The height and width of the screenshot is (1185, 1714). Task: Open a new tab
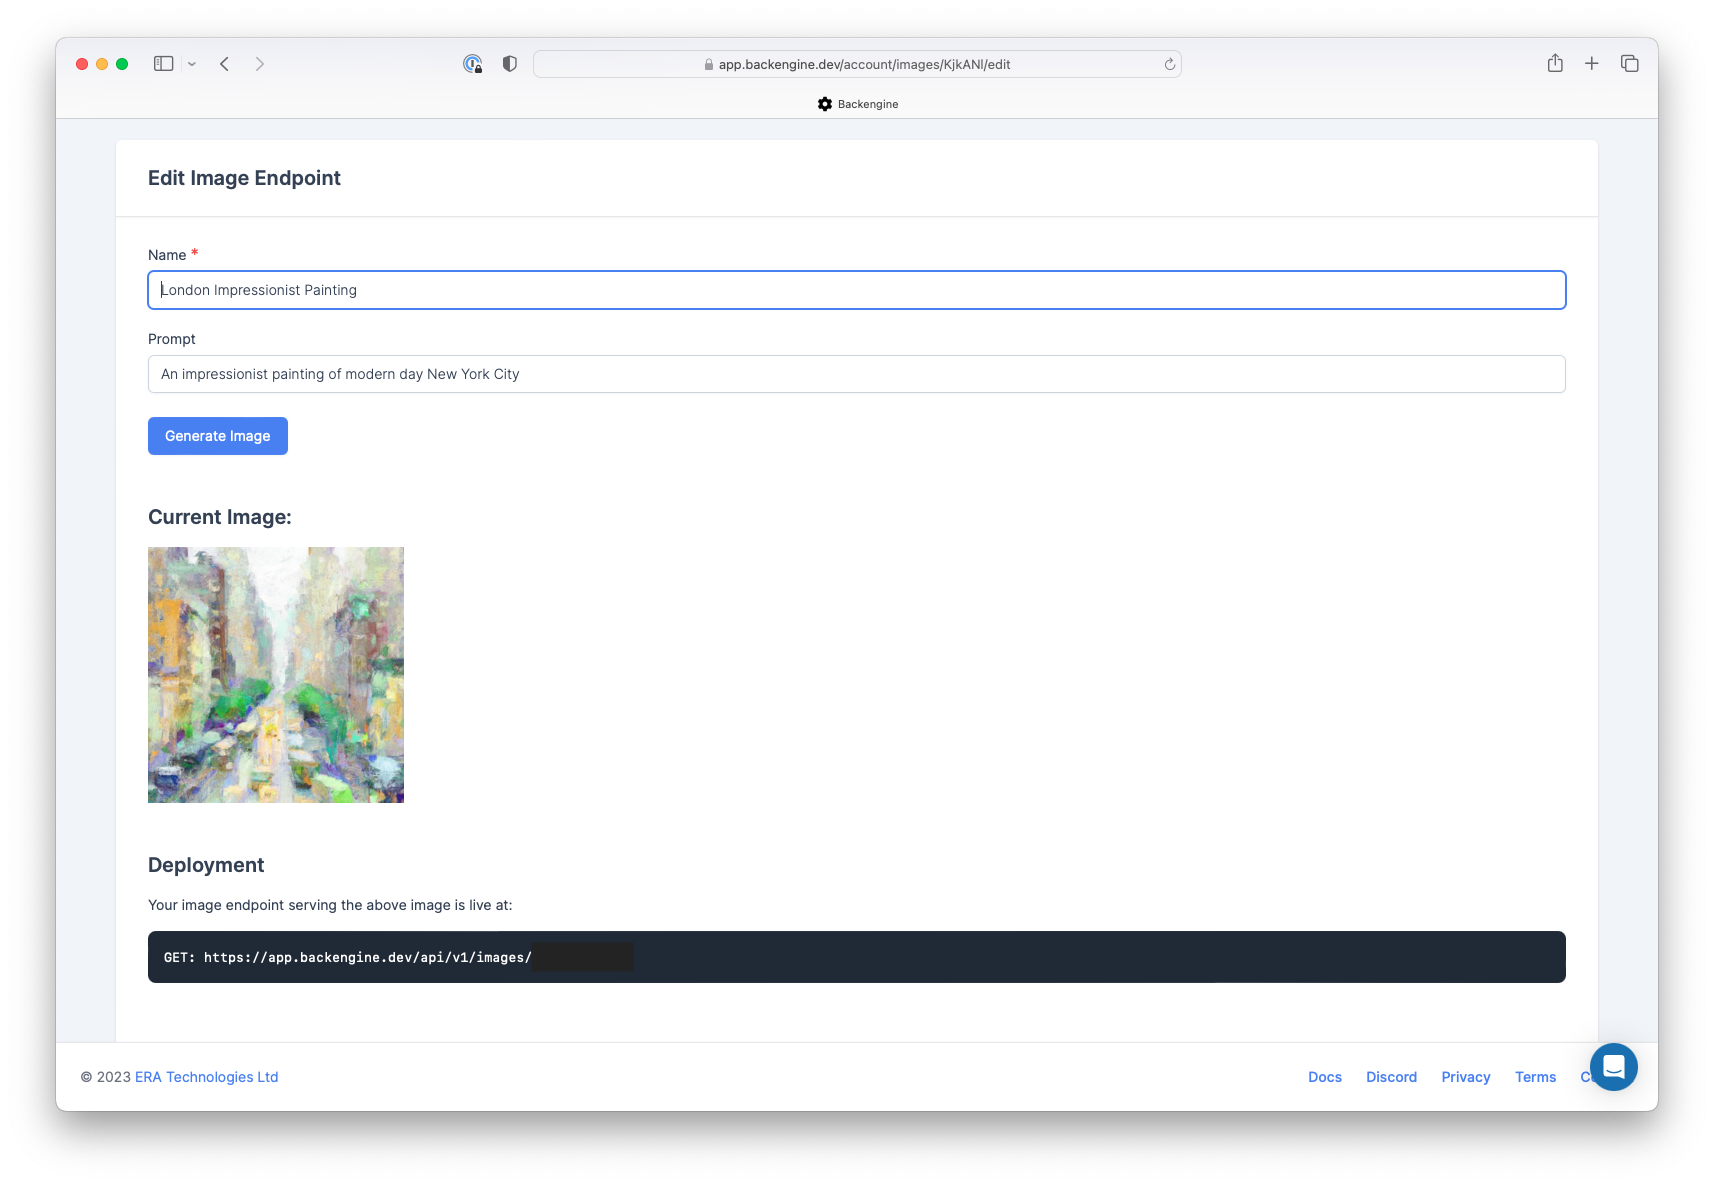(x=1592, y=64)
